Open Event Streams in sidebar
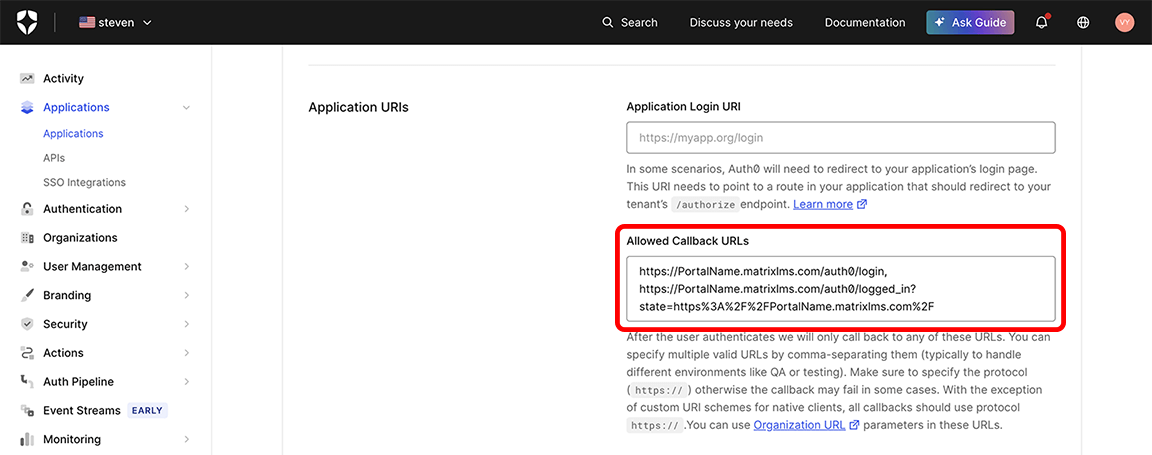This screenshot has height=455, width=1152. pyautogui.click(x=82, y=410)
